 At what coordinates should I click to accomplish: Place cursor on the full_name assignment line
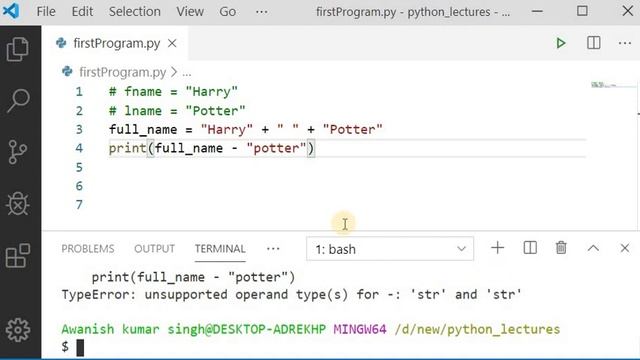(x=246, y=129)
